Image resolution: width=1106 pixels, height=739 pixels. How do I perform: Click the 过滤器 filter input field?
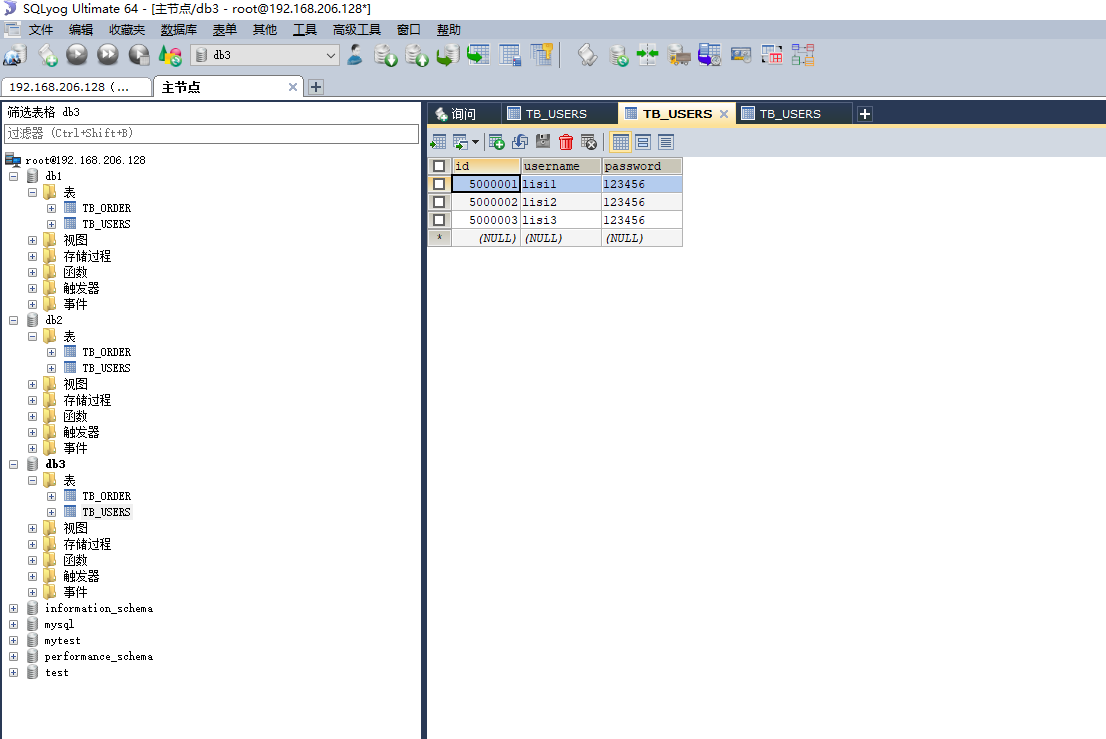coord(211,133)
